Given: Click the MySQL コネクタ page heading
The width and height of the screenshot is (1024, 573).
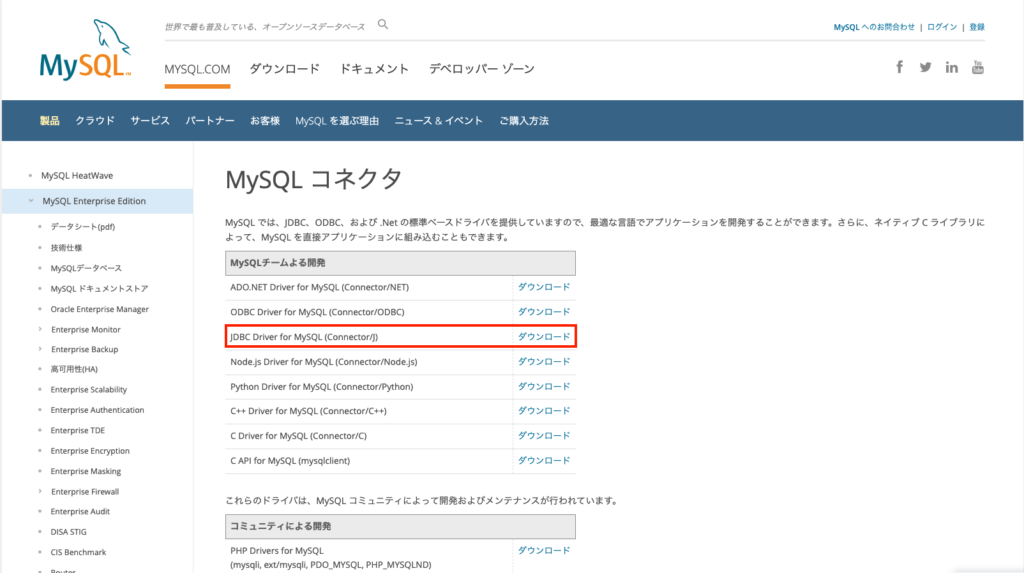Looking at the screenshot, I should 313,179.
